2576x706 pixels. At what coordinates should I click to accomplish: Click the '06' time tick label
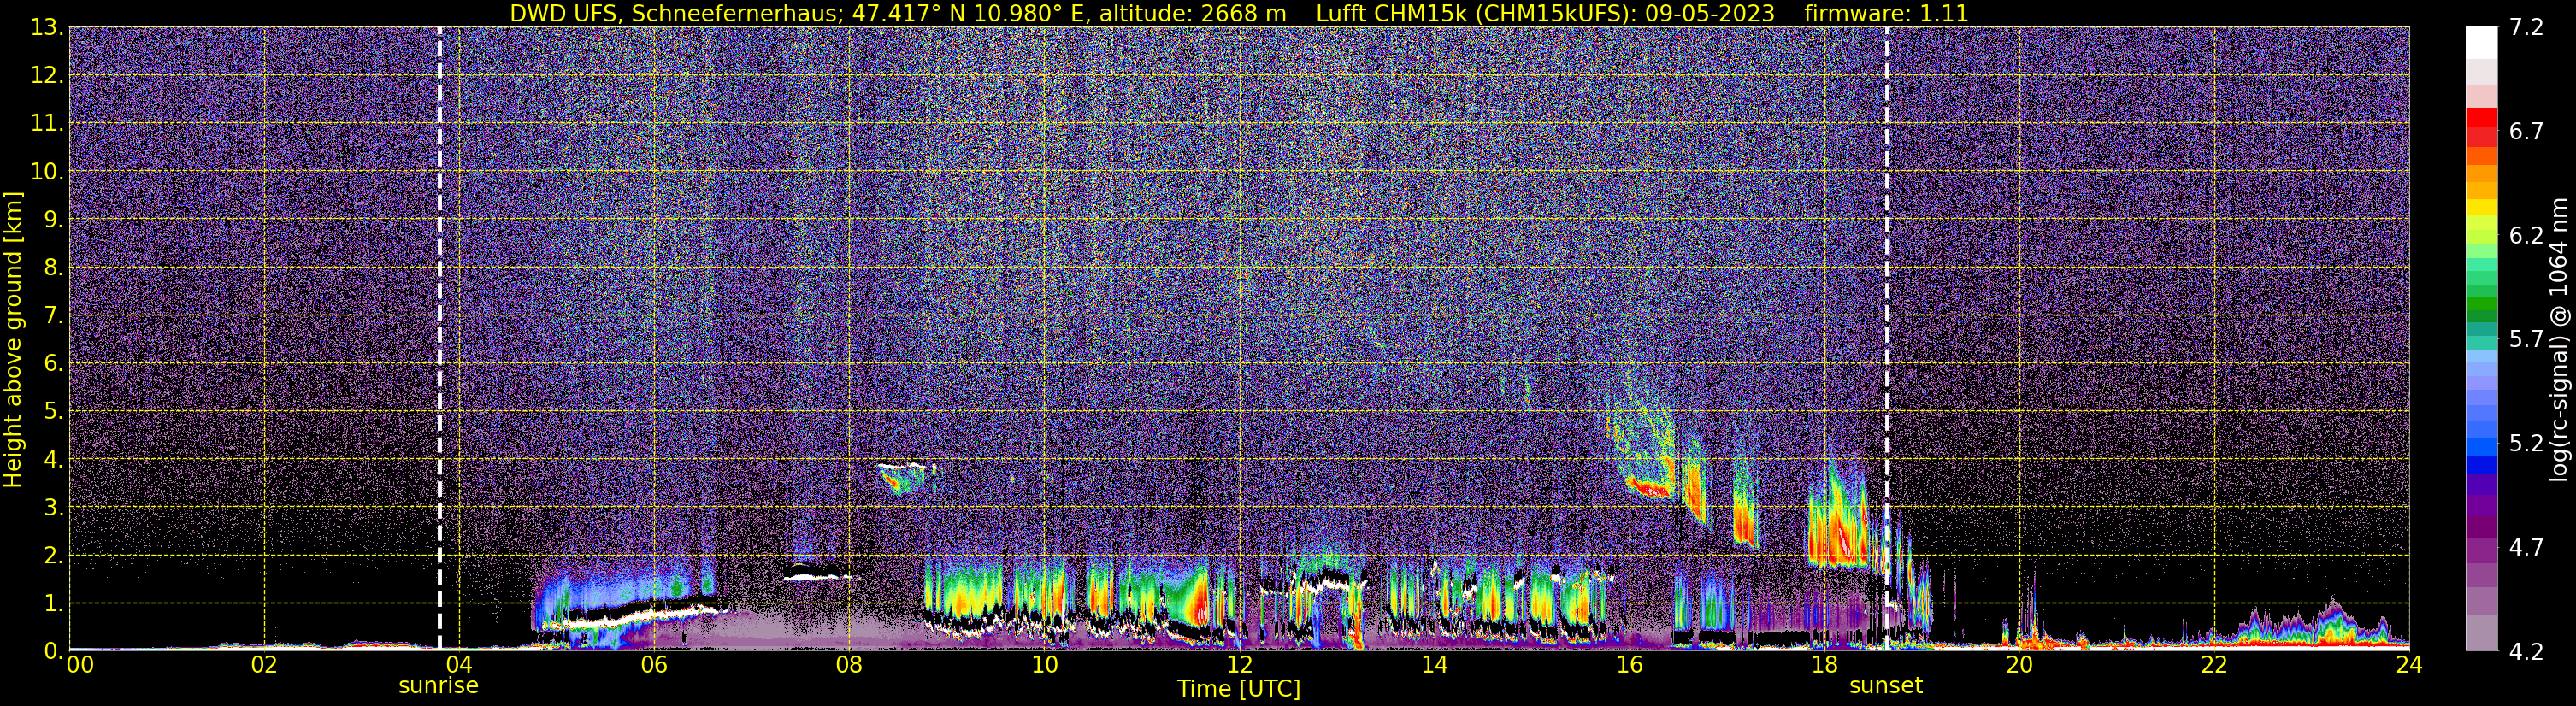(654, 665)
